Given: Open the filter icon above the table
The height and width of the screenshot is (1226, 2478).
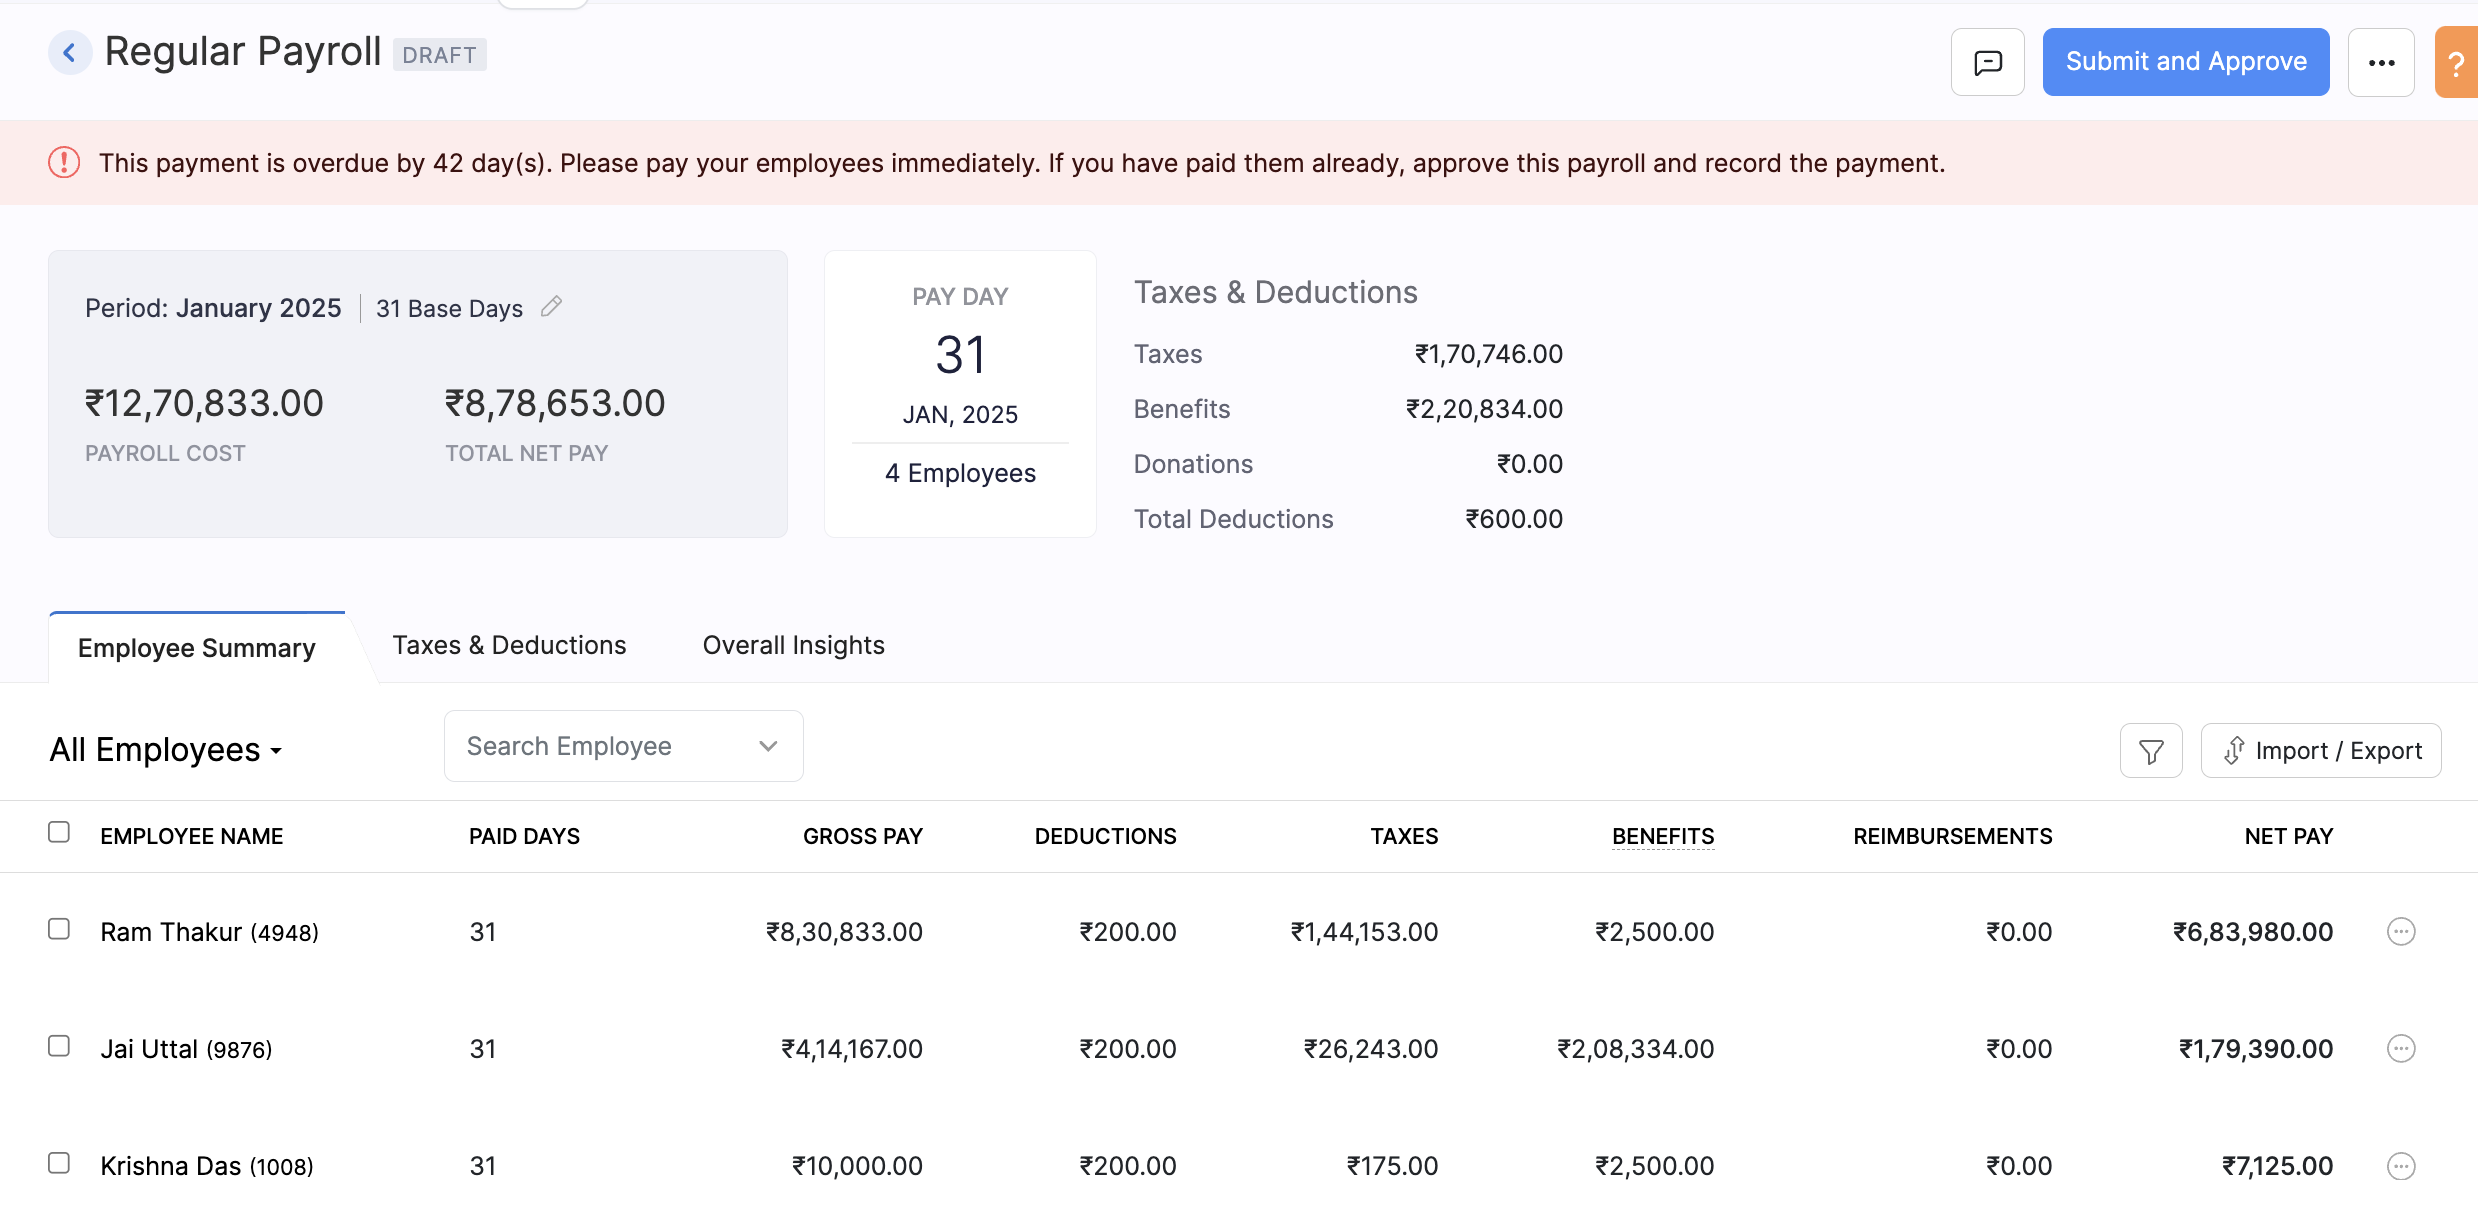Looking at the screenshot, I should click(2150, 750).
